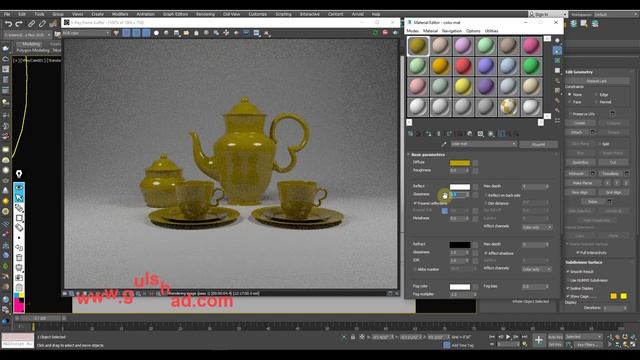Image resolution: width=640 pixels, height=360 pixels.
Task: Collapse the Basic parameters rollout
Action: click(427, 155)
